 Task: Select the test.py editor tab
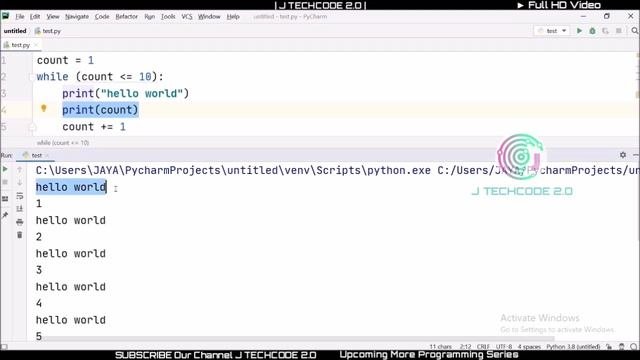coord(20,45)
